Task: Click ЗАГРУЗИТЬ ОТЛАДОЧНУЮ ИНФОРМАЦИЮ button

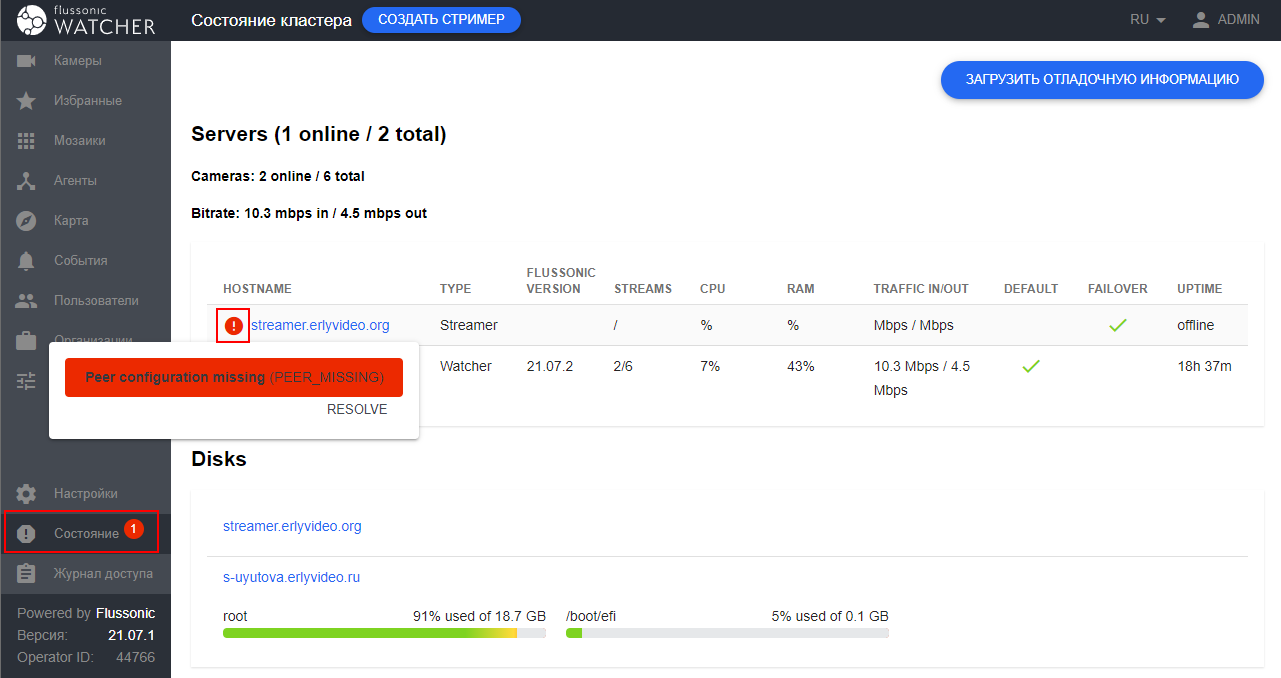Action: coord(1101,80)
